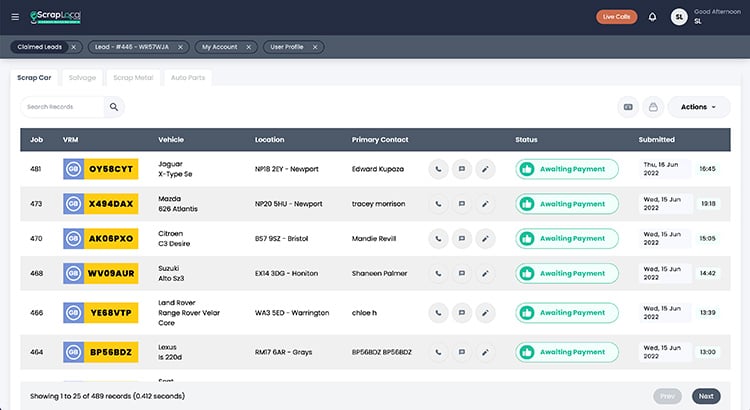The width and height of the screenshot is (750, 410).
Task: Click location WA3 5ED - Warrington
Action: tap(292, 312)
